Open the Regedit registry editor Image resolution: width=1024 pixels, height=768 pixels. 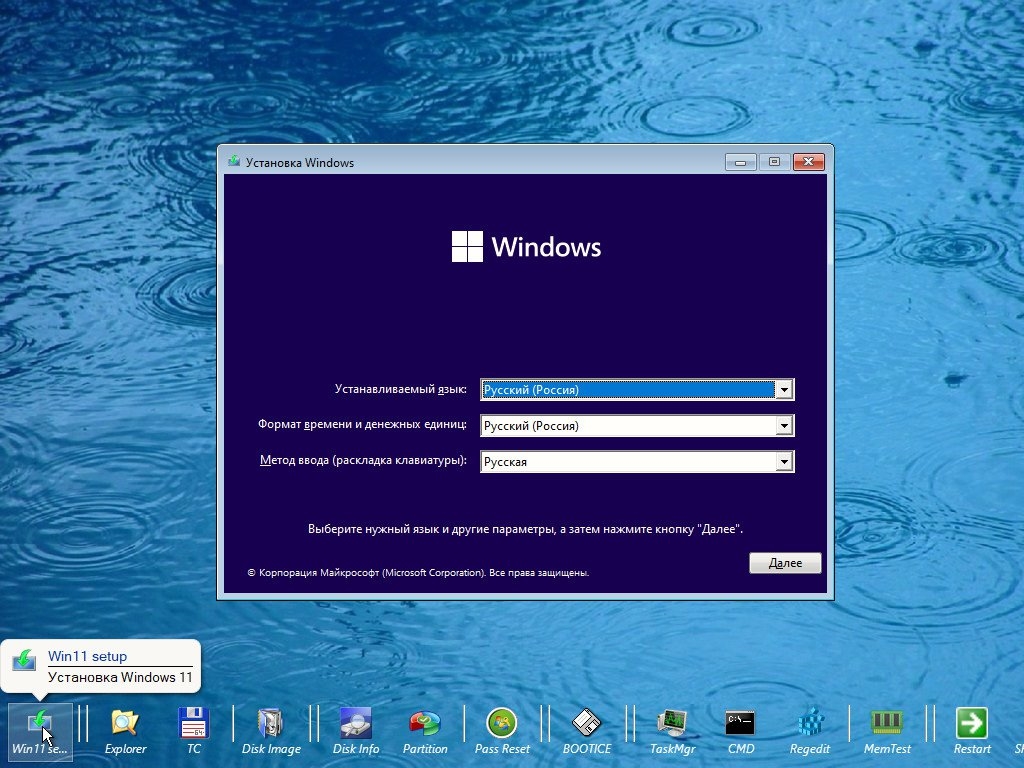point(809,724)
